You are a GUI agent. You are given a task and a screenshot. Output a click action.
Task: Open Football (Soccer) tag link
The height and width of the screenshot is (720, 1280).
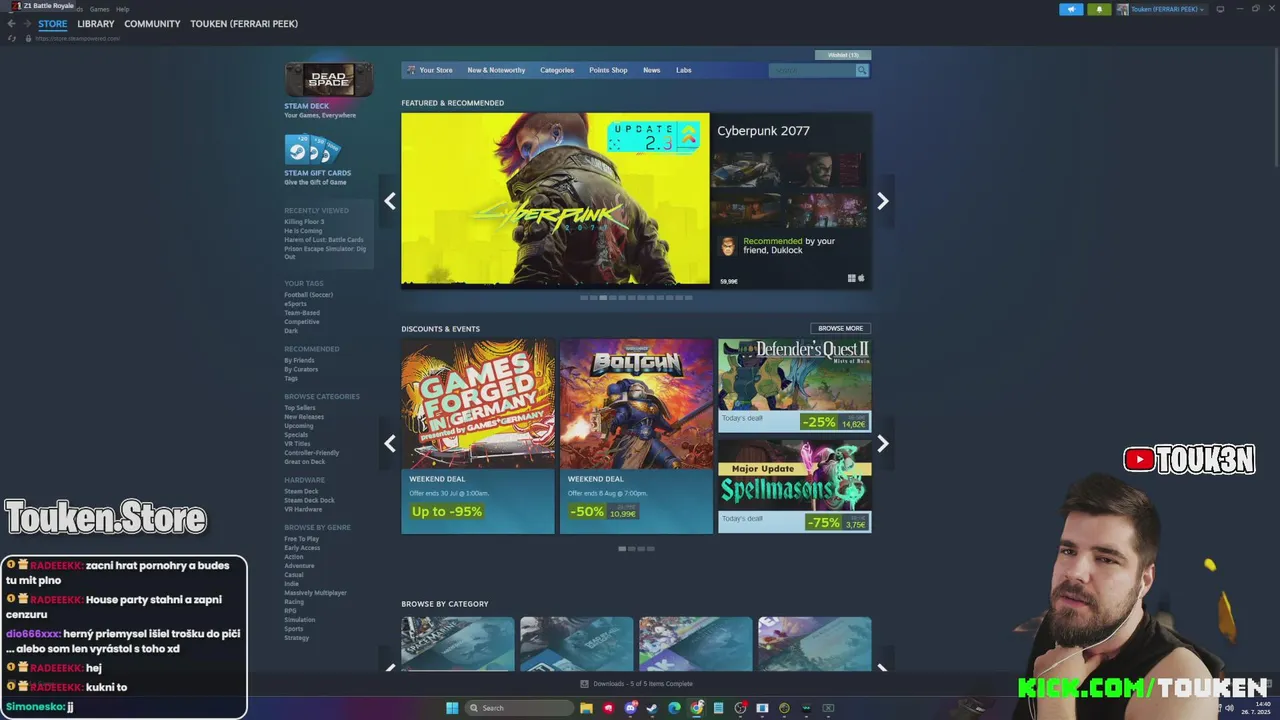(308, 295)
